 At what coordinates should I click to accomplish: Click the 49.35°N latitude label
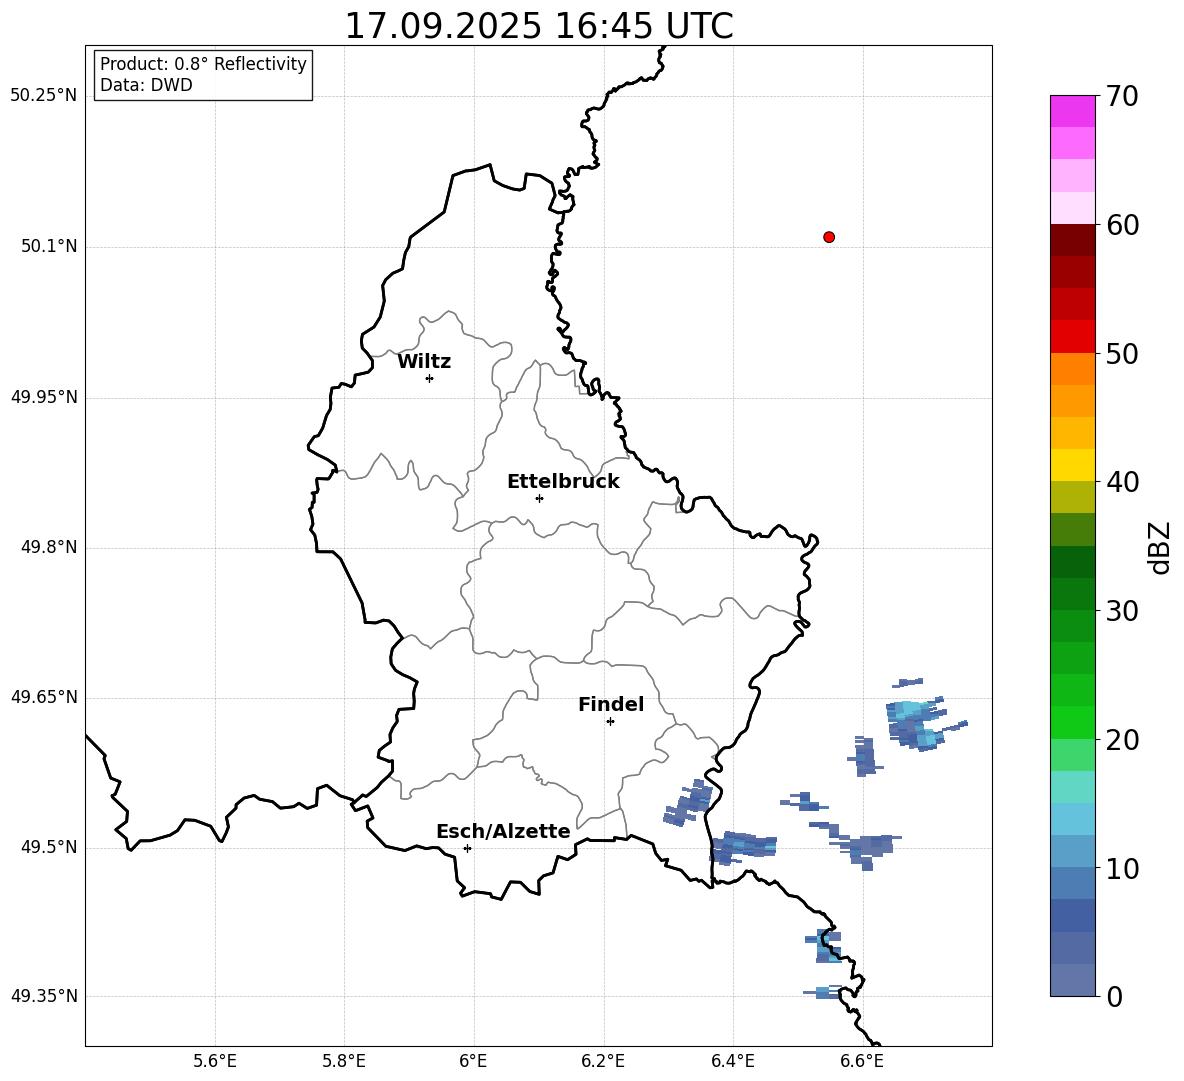[44, 997]
